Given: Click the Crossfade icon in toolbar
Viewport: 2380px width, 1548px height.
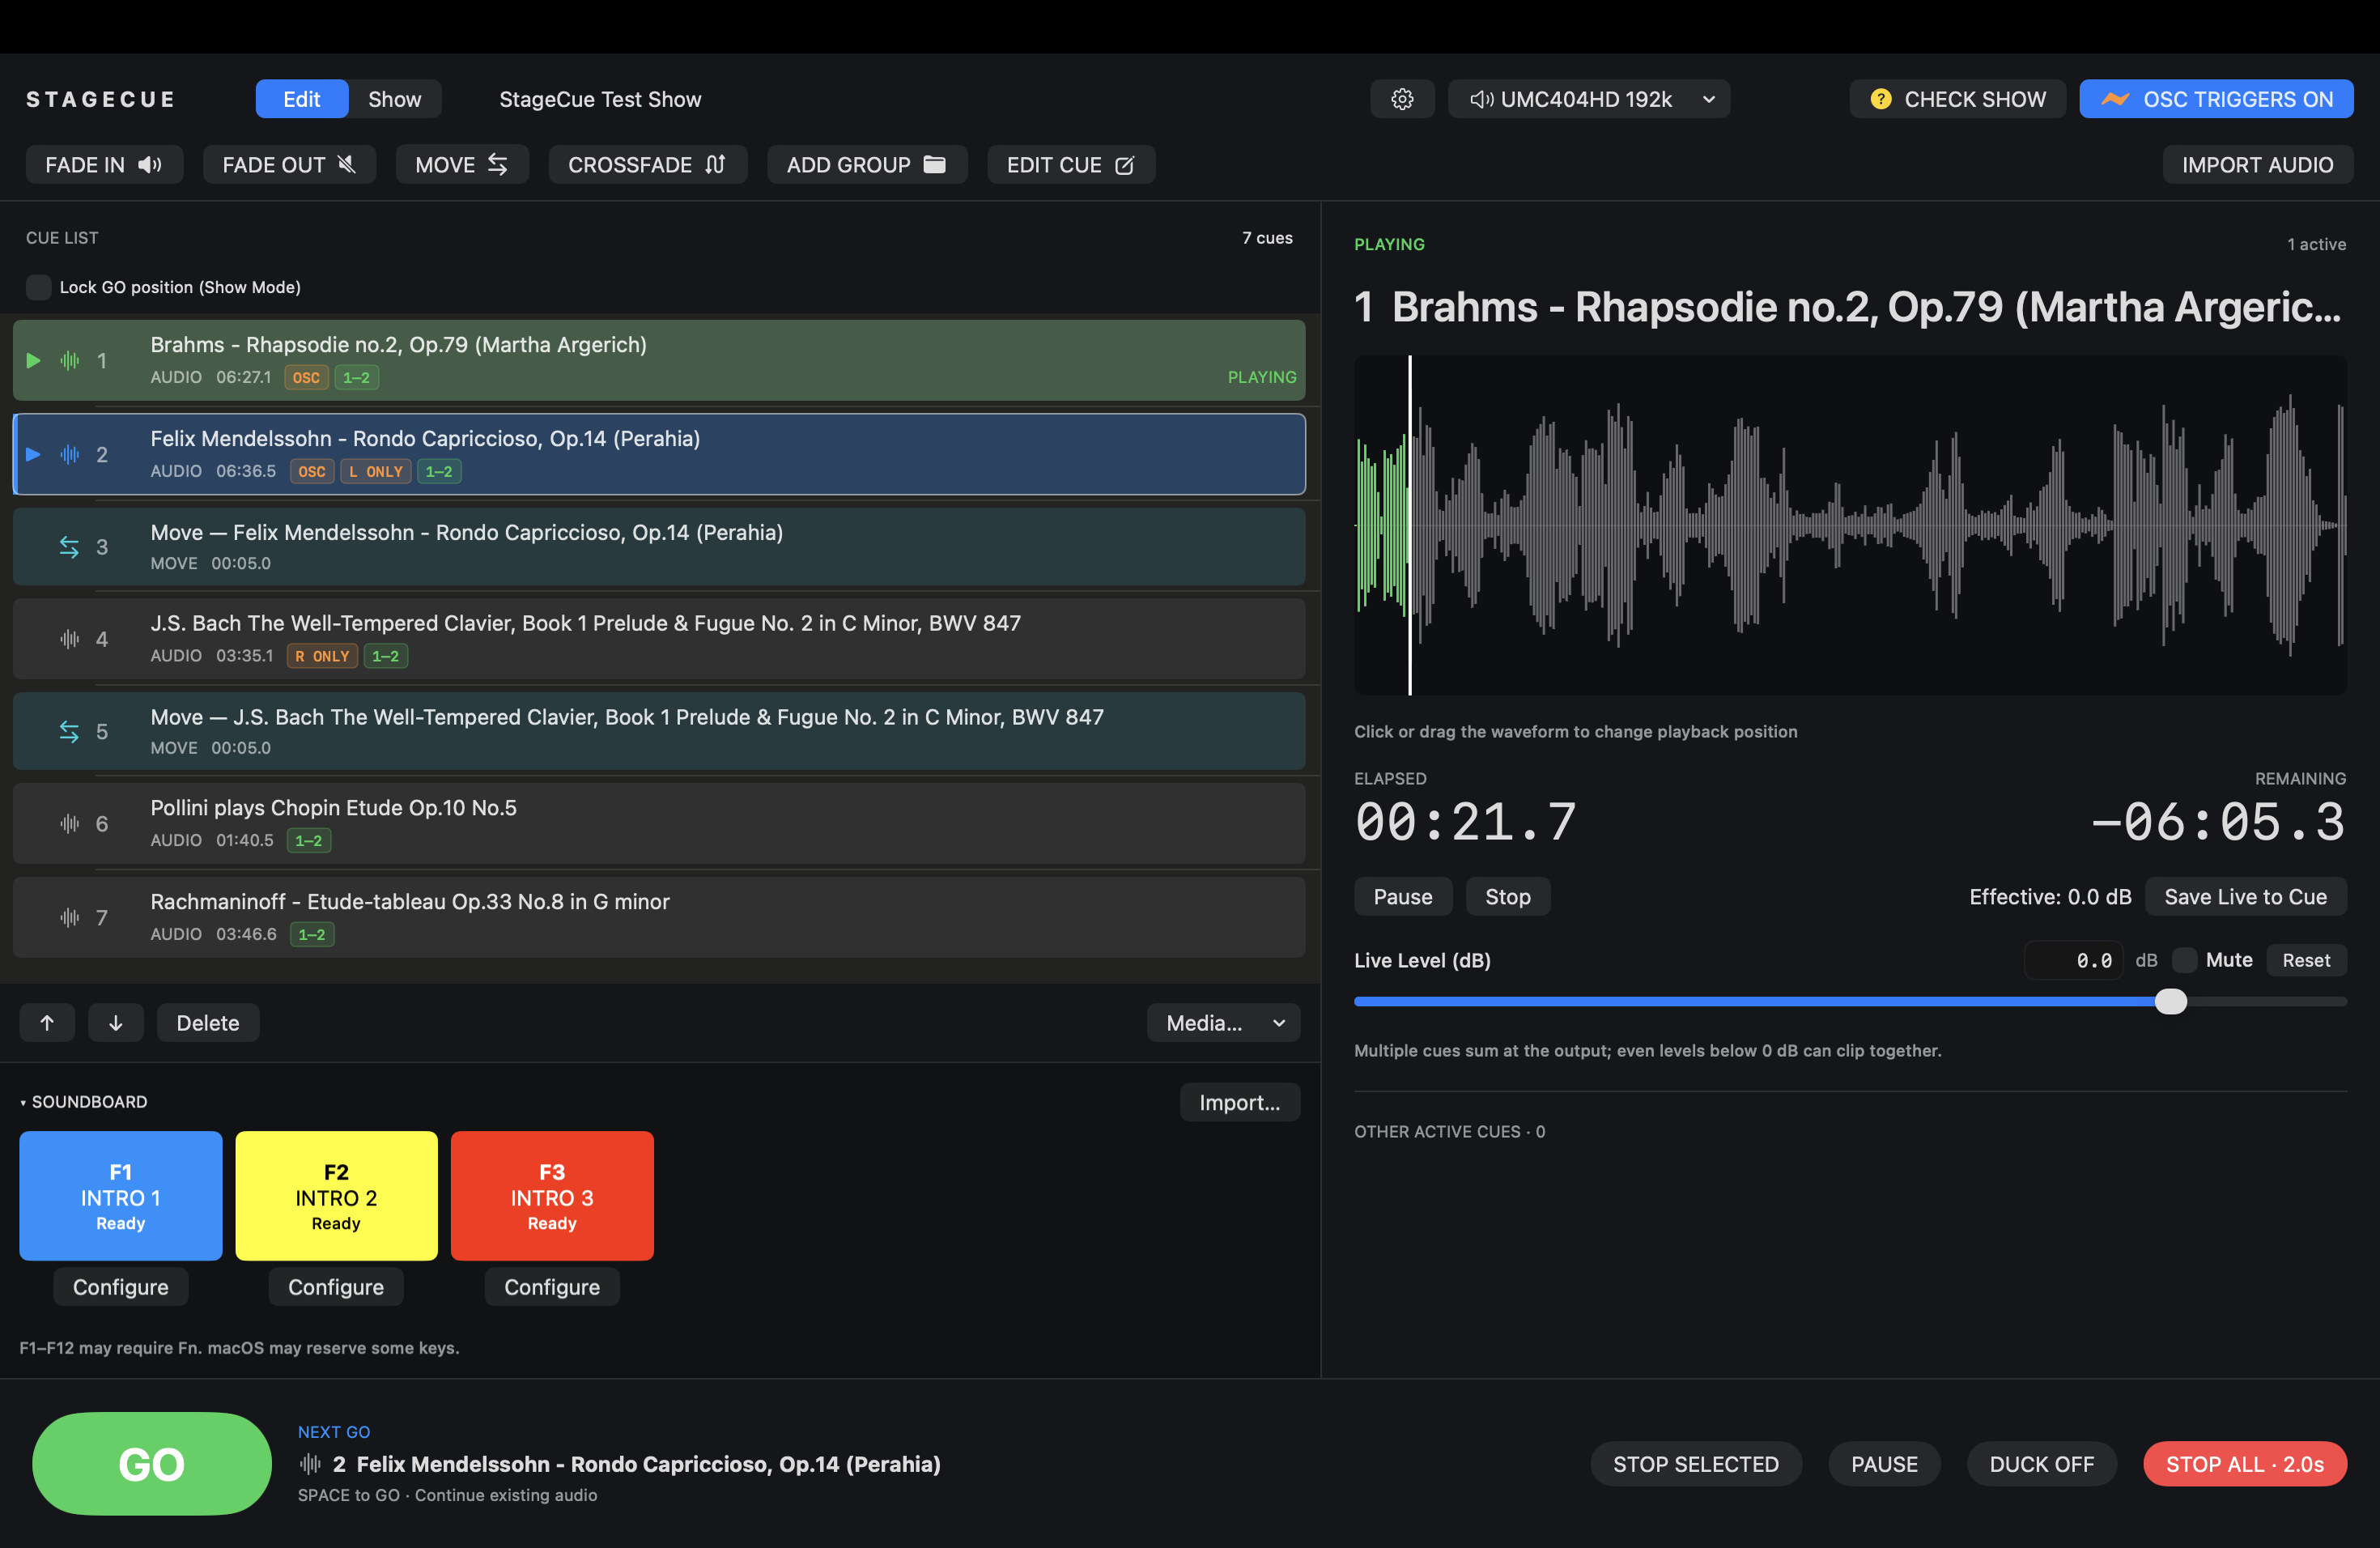Looking at the screenshot, I should coord(715,165).
